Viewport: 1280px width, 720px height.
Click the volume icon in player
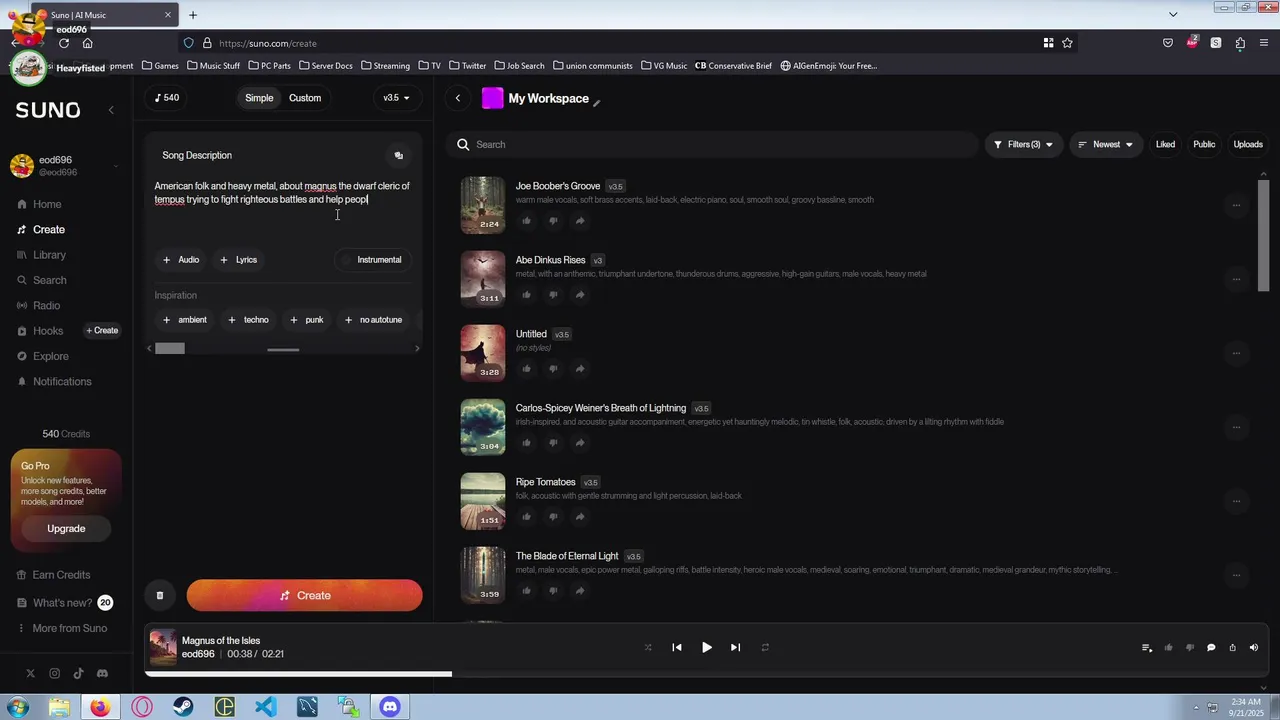(1254, 648)
